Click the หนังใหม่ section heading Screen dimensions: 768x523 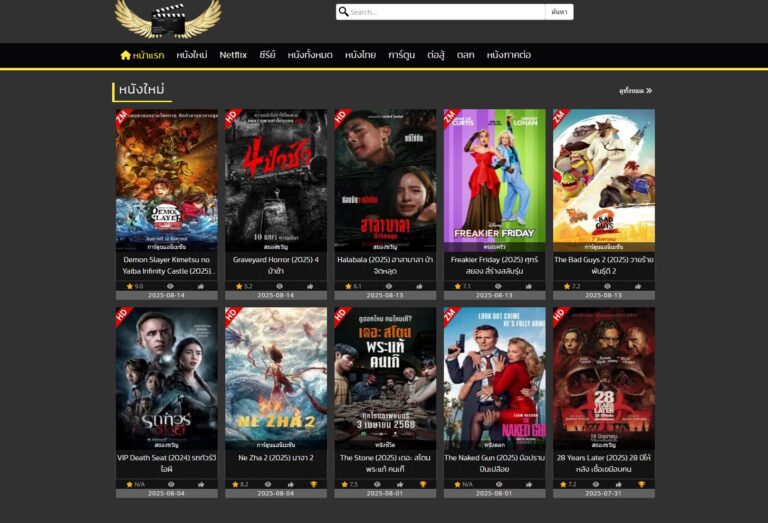142,90
